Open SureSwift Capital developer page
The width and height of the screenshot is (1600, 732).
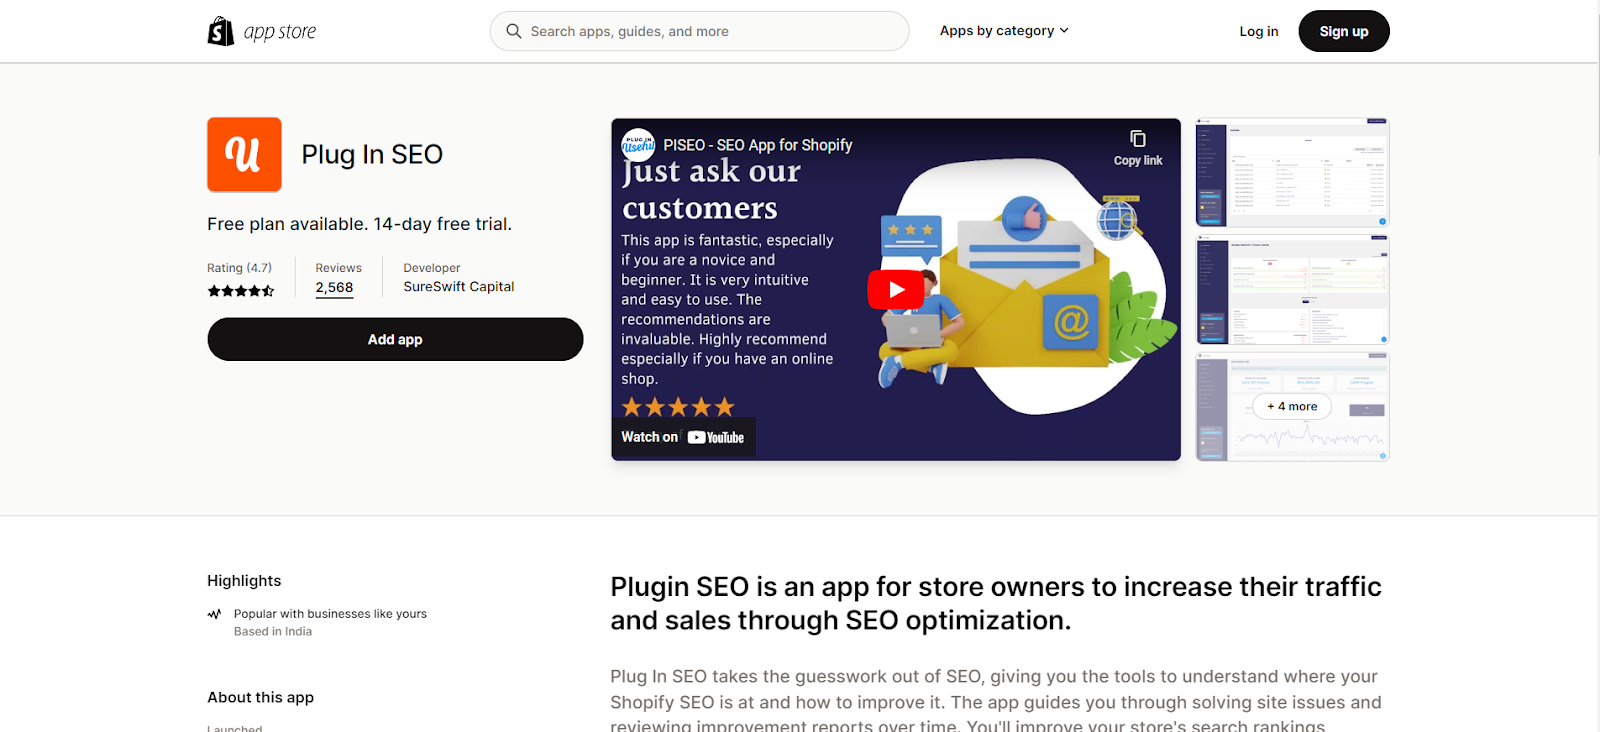coord(459,286)
